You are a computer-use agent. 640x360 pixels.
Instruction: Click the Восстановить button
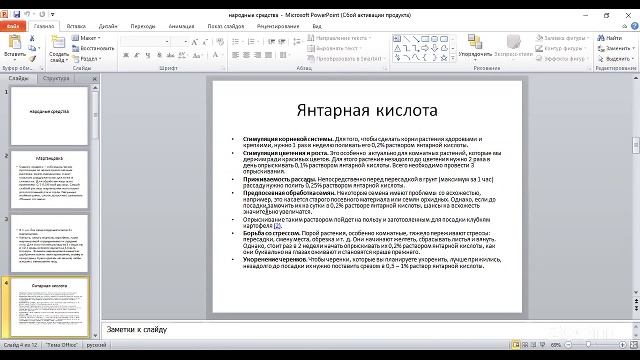(93, 48)
